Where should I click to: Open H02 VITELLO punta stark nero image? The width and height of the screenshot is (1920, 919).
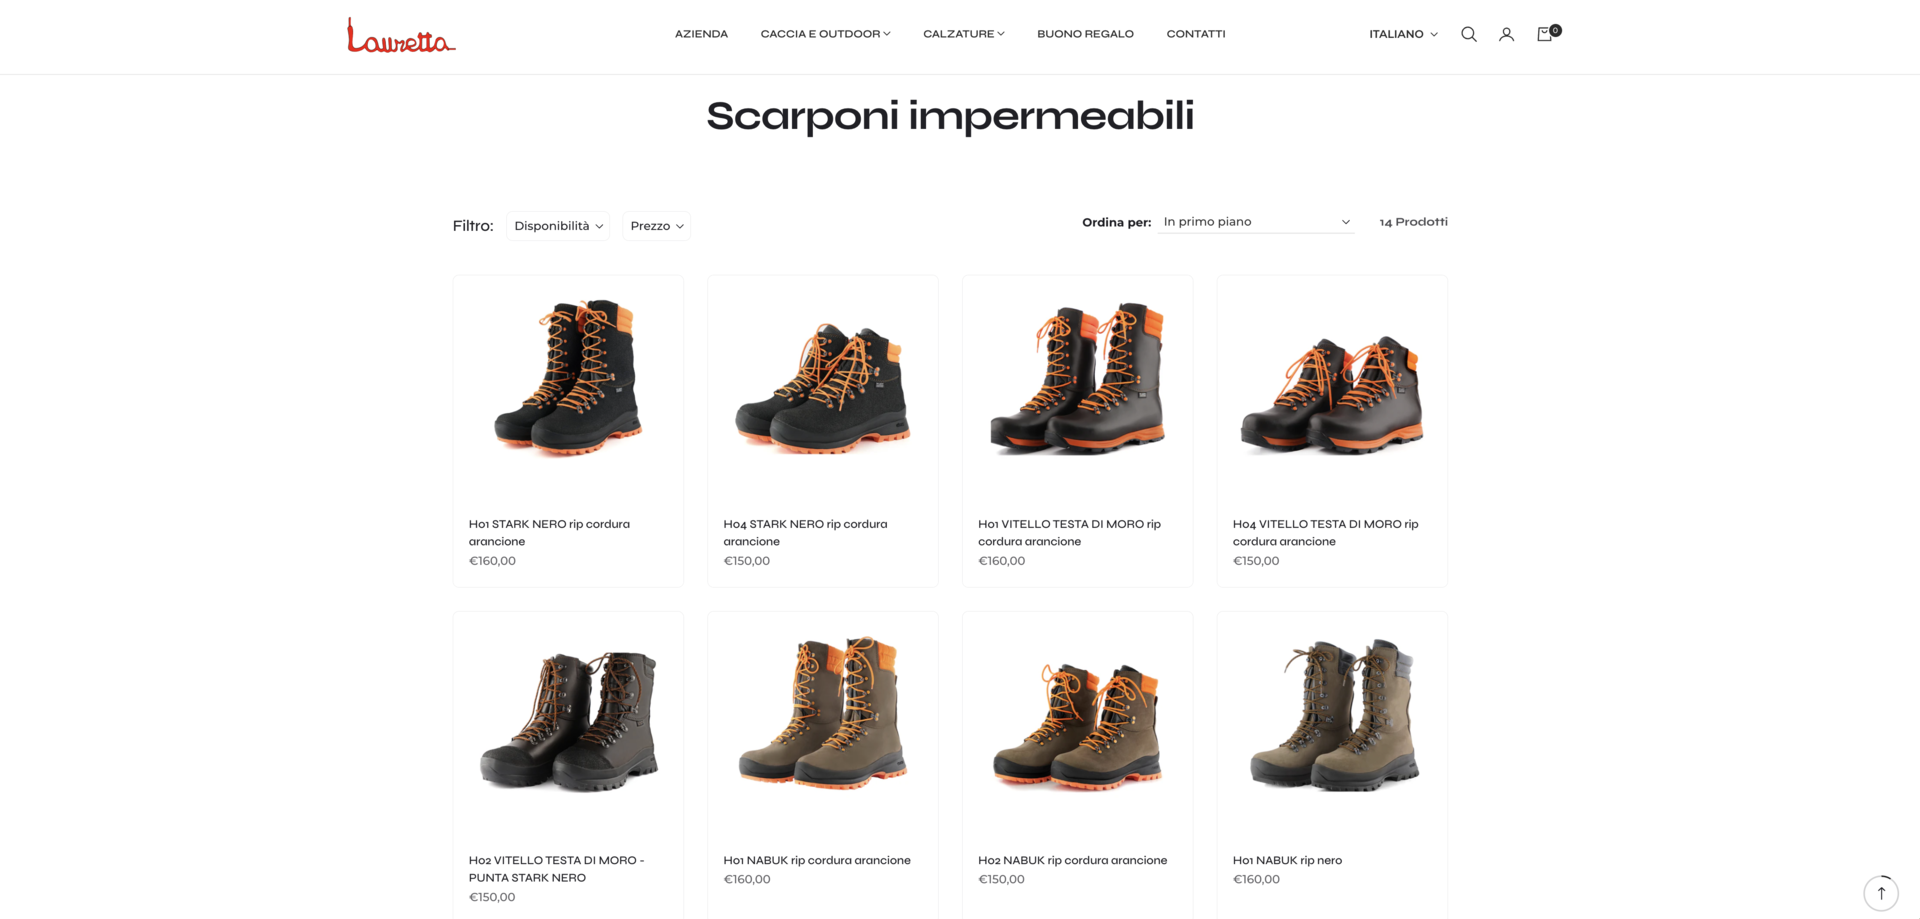coord(568,720)
